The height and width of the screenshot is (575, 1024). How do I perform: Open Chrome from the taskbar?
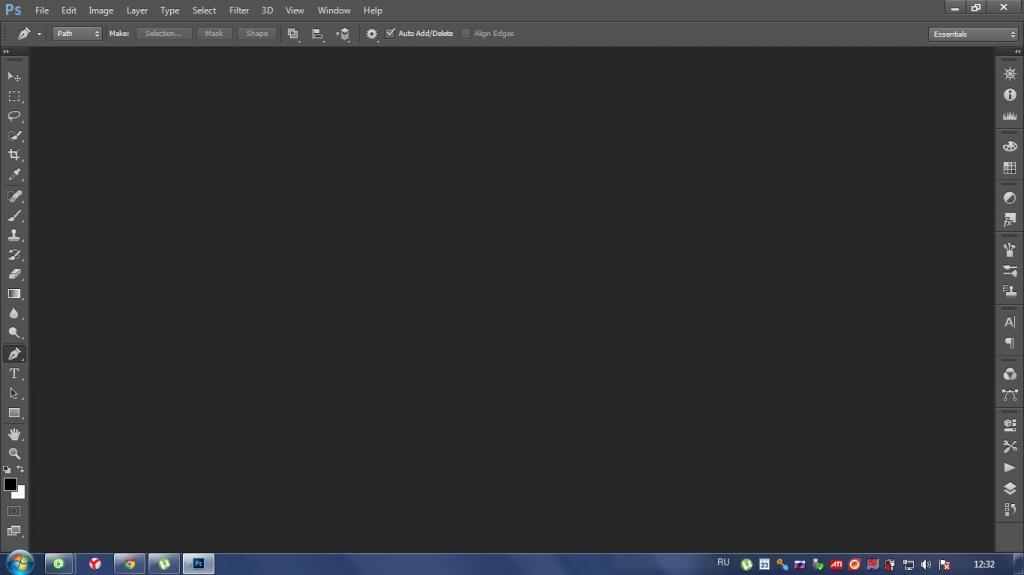pyautogui.click(x=129, y=564)
